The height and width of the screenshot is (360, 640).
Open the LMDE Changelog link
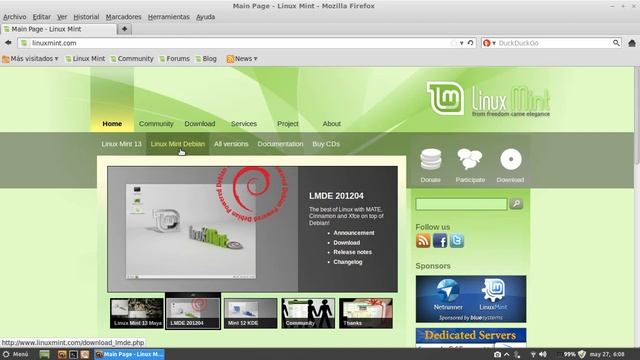coord(348,262)
